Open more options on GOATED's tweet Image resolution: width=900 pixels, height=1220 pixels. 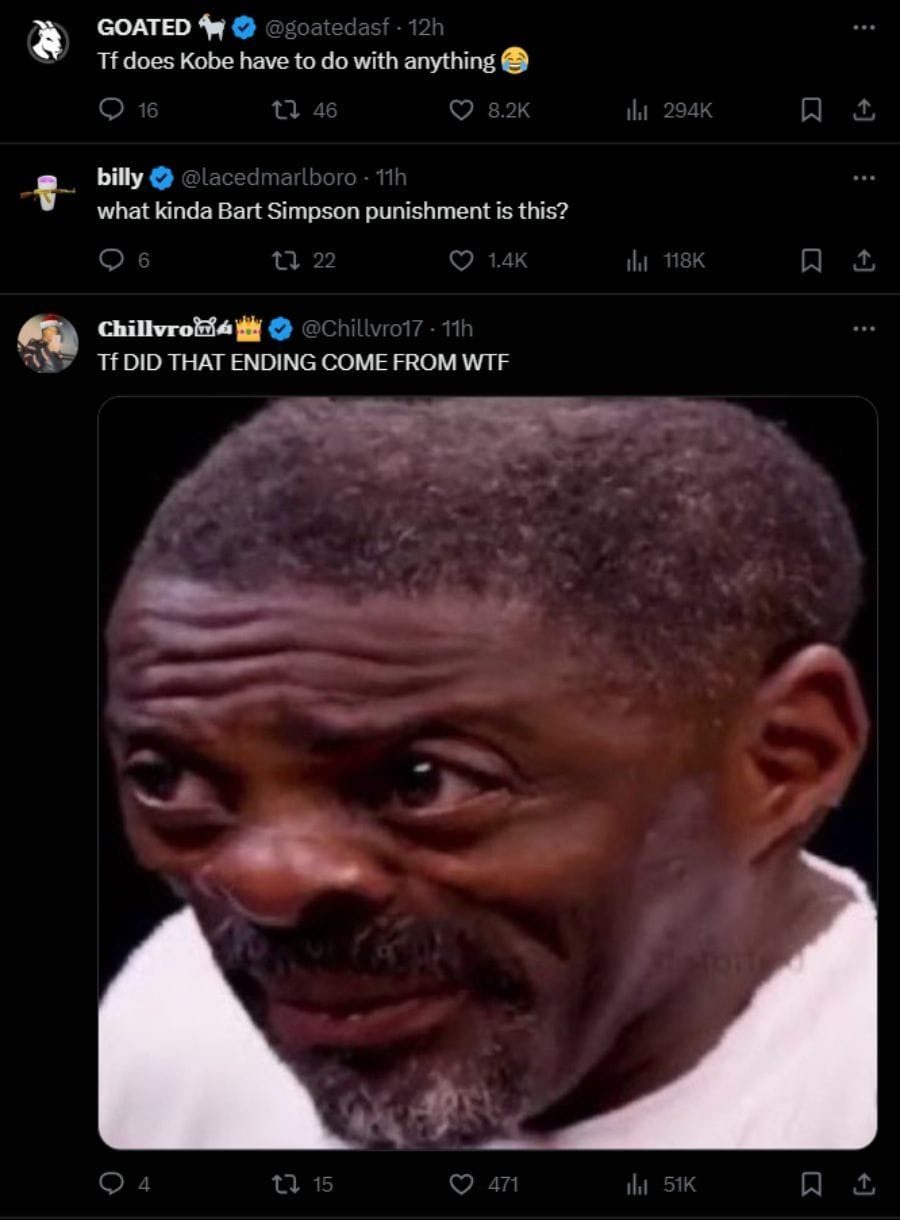[863, 27]
